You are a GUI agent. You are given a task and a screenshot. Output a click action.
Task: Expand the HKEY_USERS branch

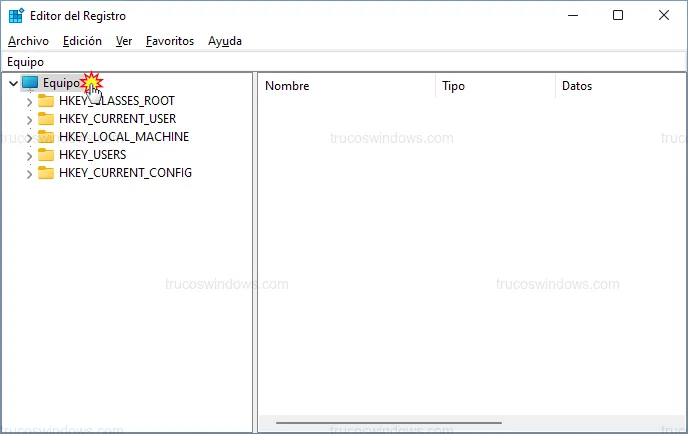point(29,155)
